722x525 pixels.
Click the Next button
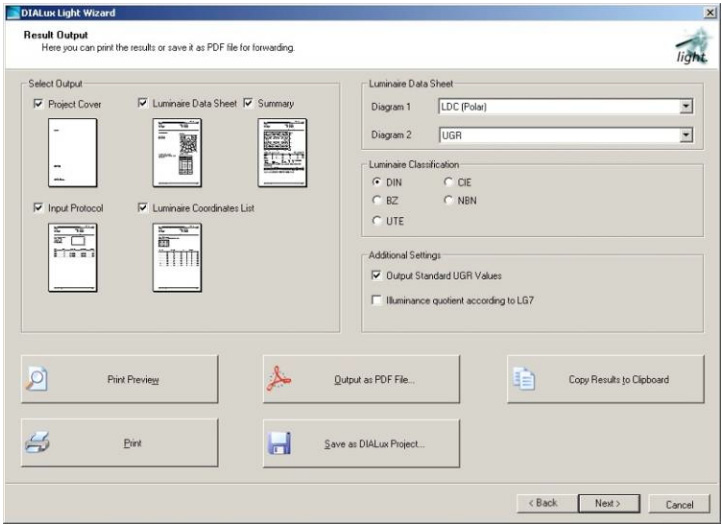pyautogui.click(x=609, y=503)
